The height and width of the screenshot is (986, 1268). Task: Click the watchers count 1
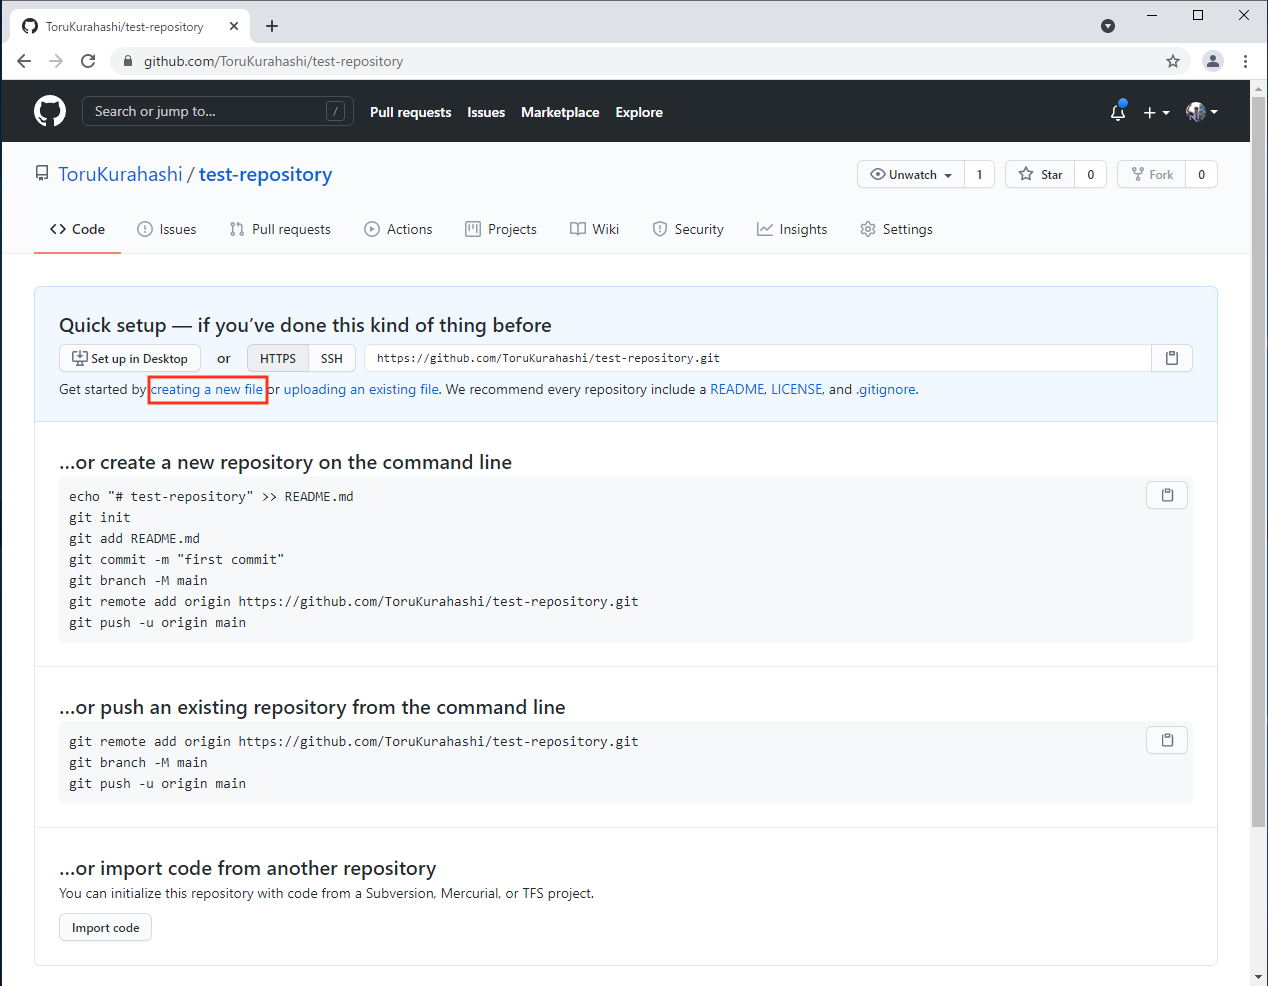(980, 174)
